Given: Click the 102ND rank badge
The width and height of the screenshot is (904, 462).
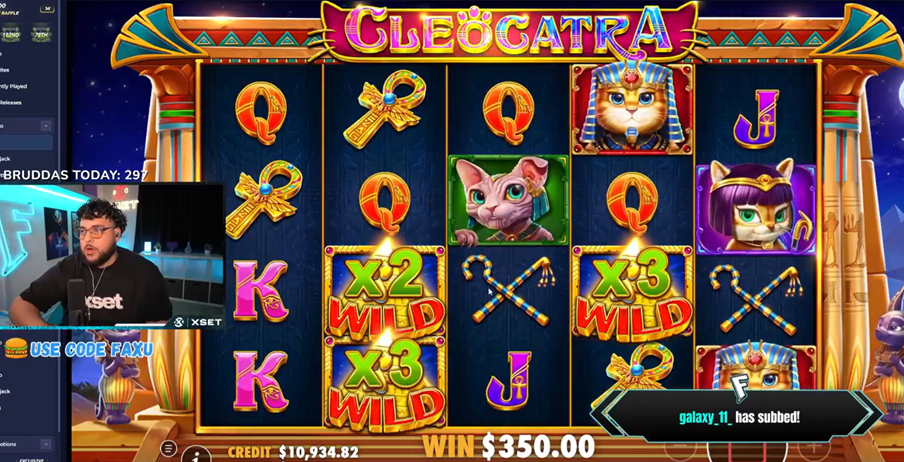Looking at the screenshot, I should (x=11, y=34).
